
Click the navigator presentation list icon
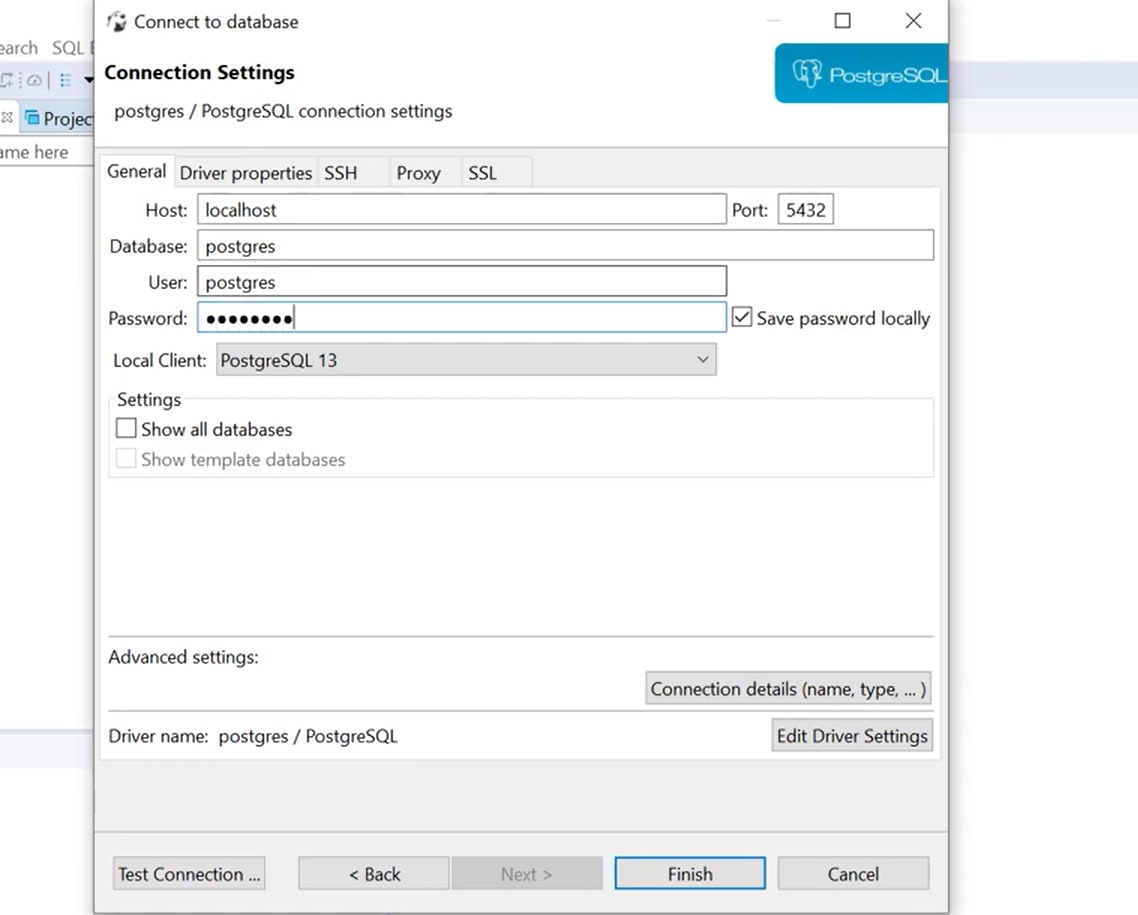(63, 80)
